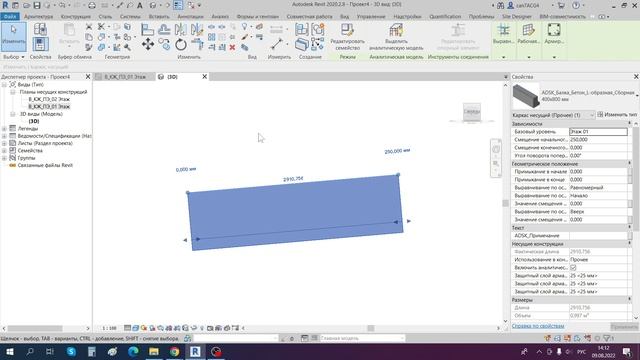Image resolution: width=640 pixels, height=360 pixels.
Task: Switch to the Site Designer ribbon tab
Action: [x=517, y=16]
